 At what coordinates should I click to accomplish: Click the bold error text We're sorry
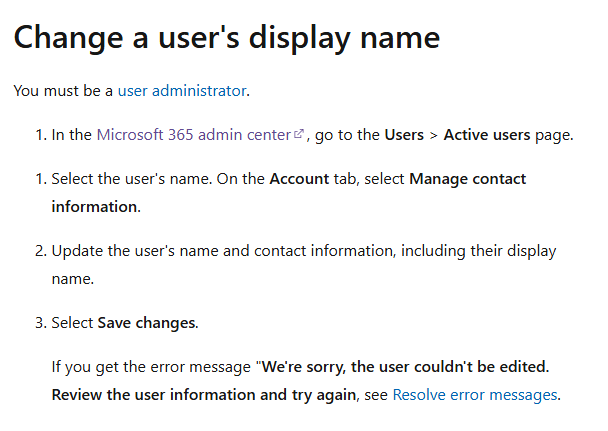(303, 367)
